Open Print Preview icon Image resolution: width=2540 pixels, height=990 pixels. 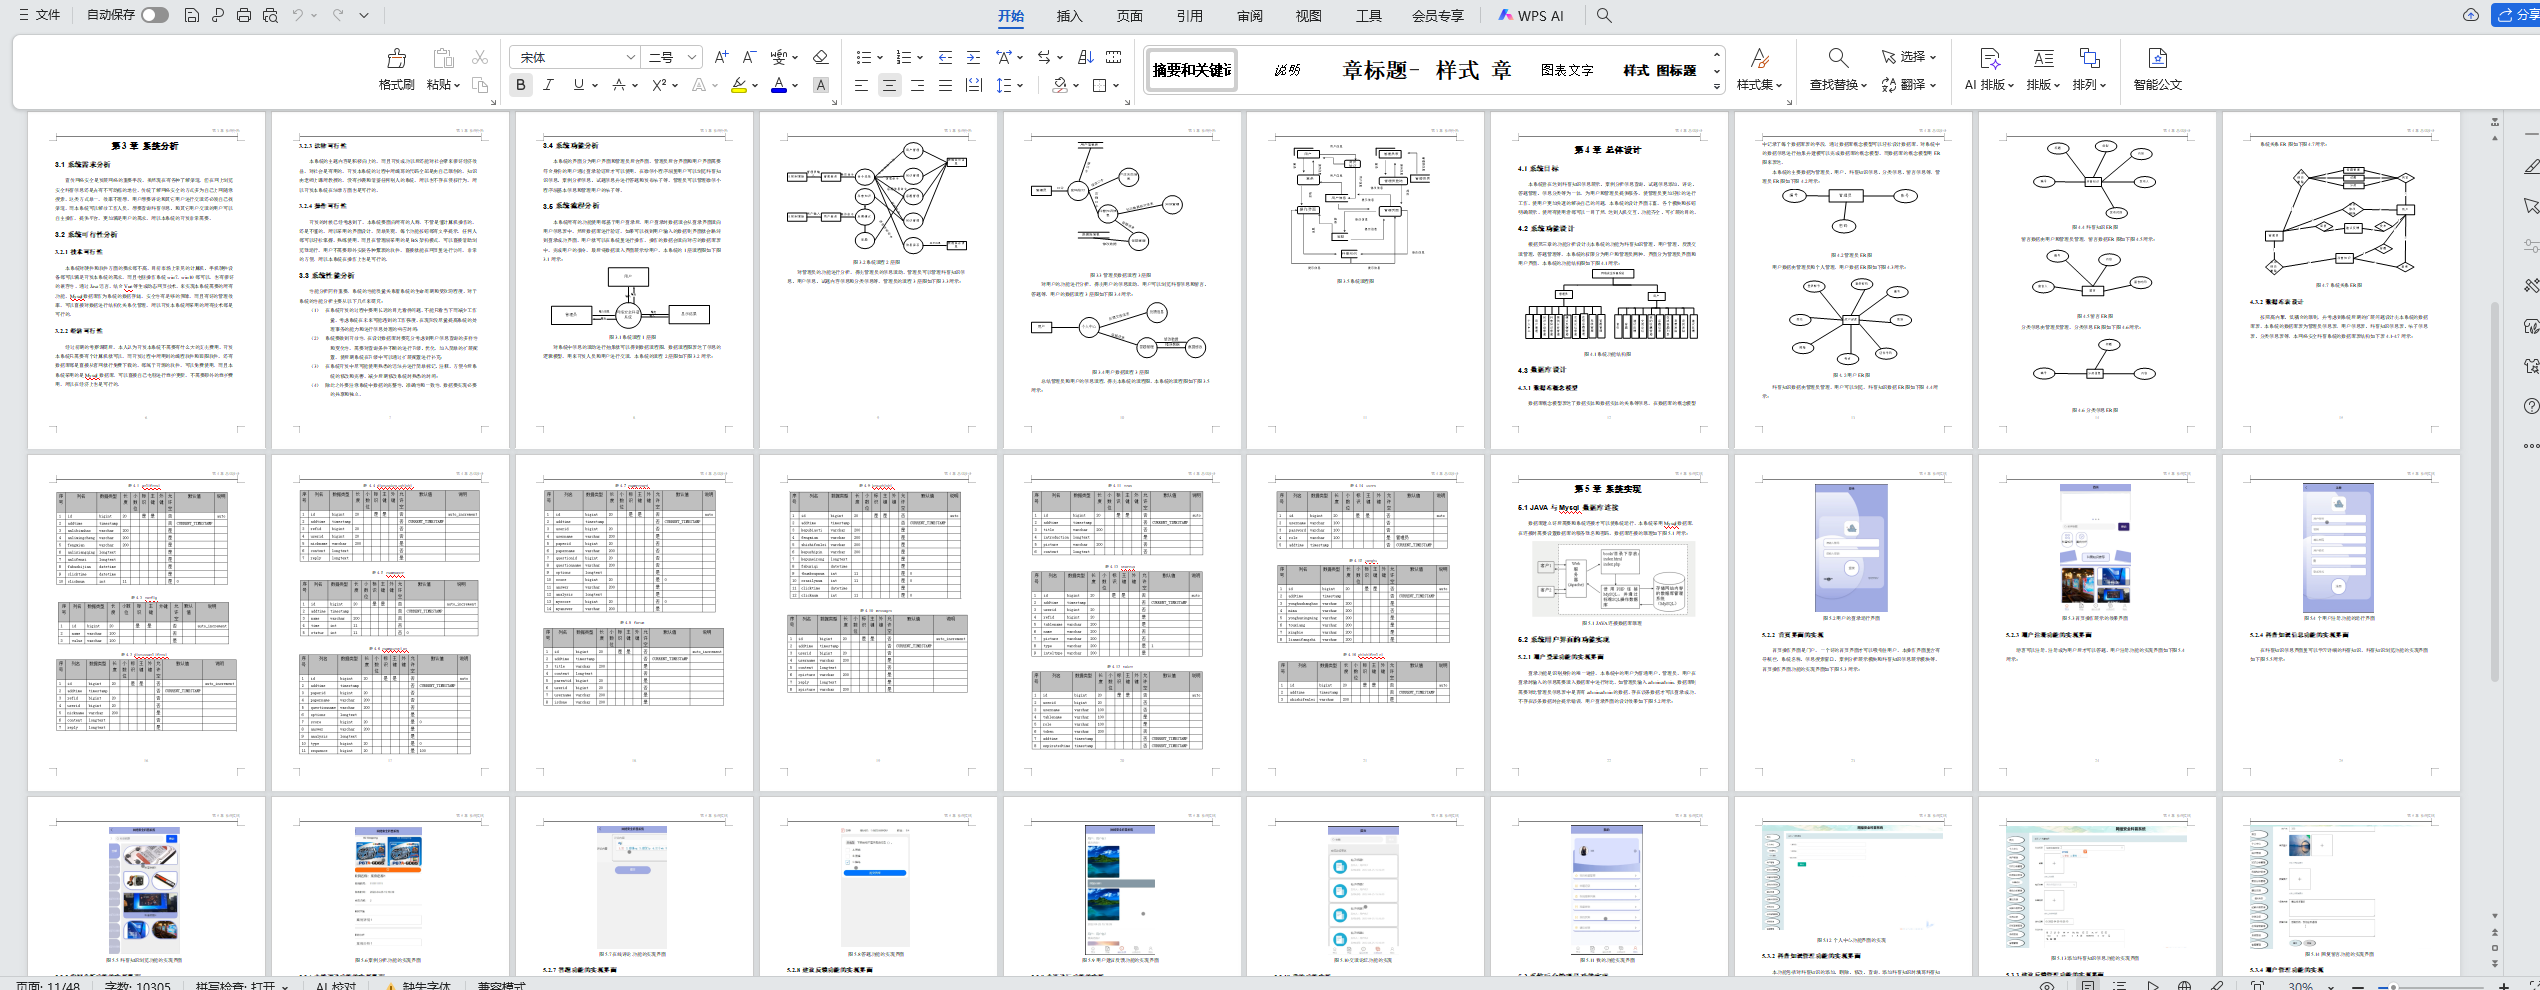click(270, 15)
